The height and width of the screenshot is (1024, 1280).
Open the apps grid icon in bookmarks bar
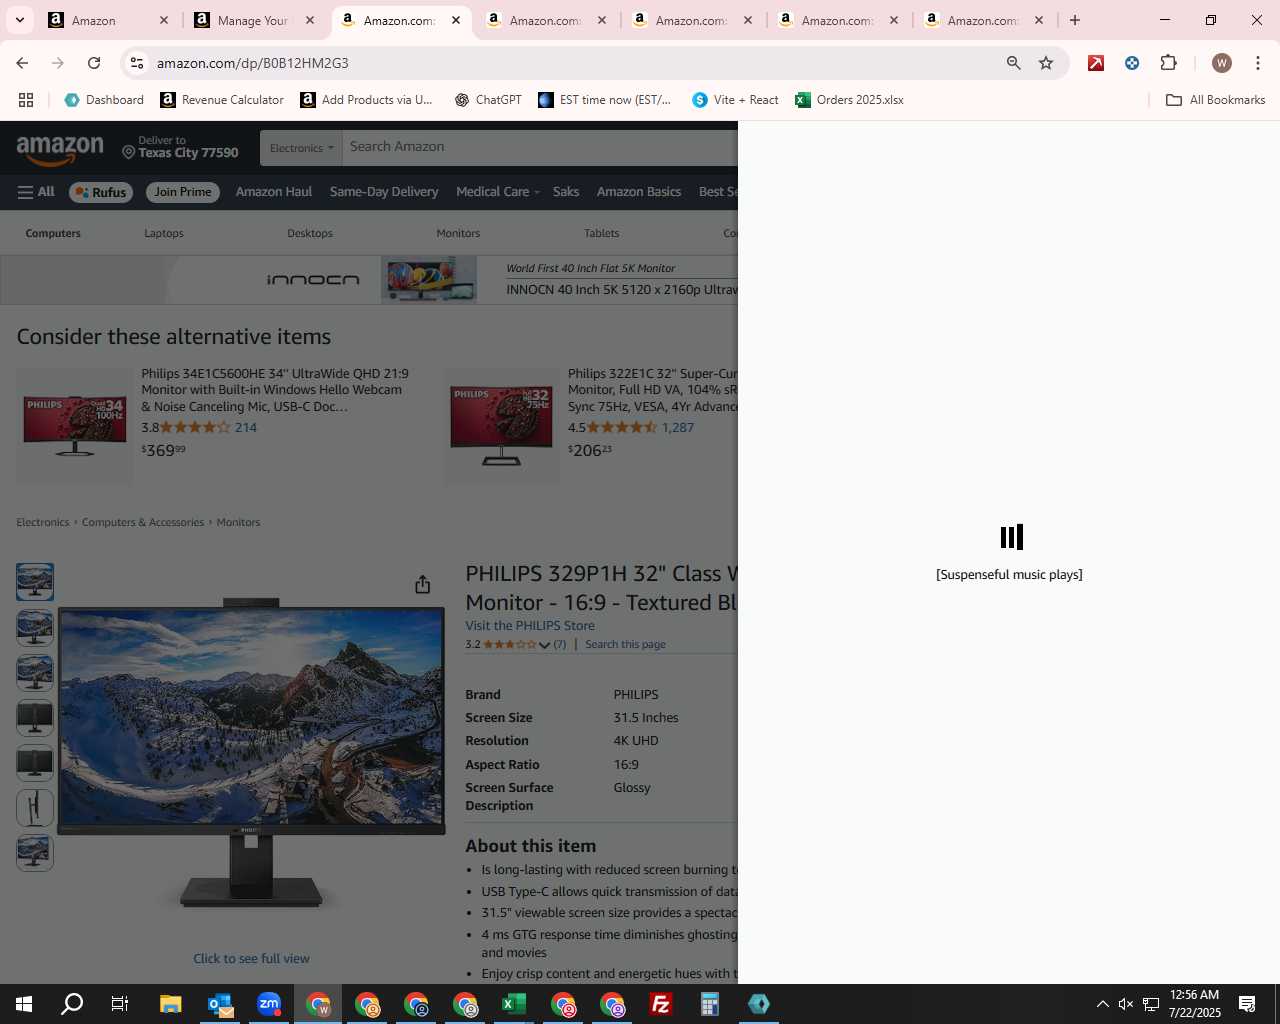click(x=26, y=100)
